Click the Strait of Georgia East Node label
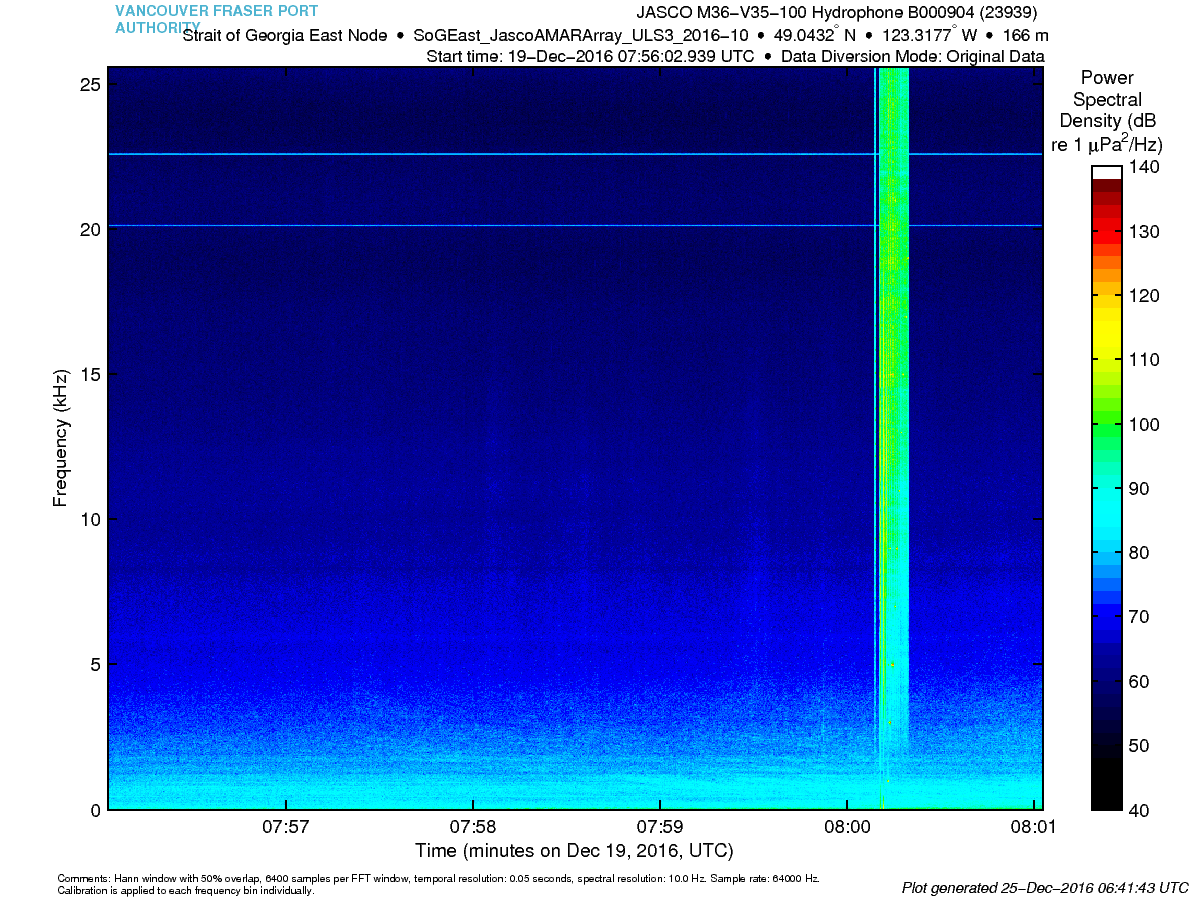 285,35
